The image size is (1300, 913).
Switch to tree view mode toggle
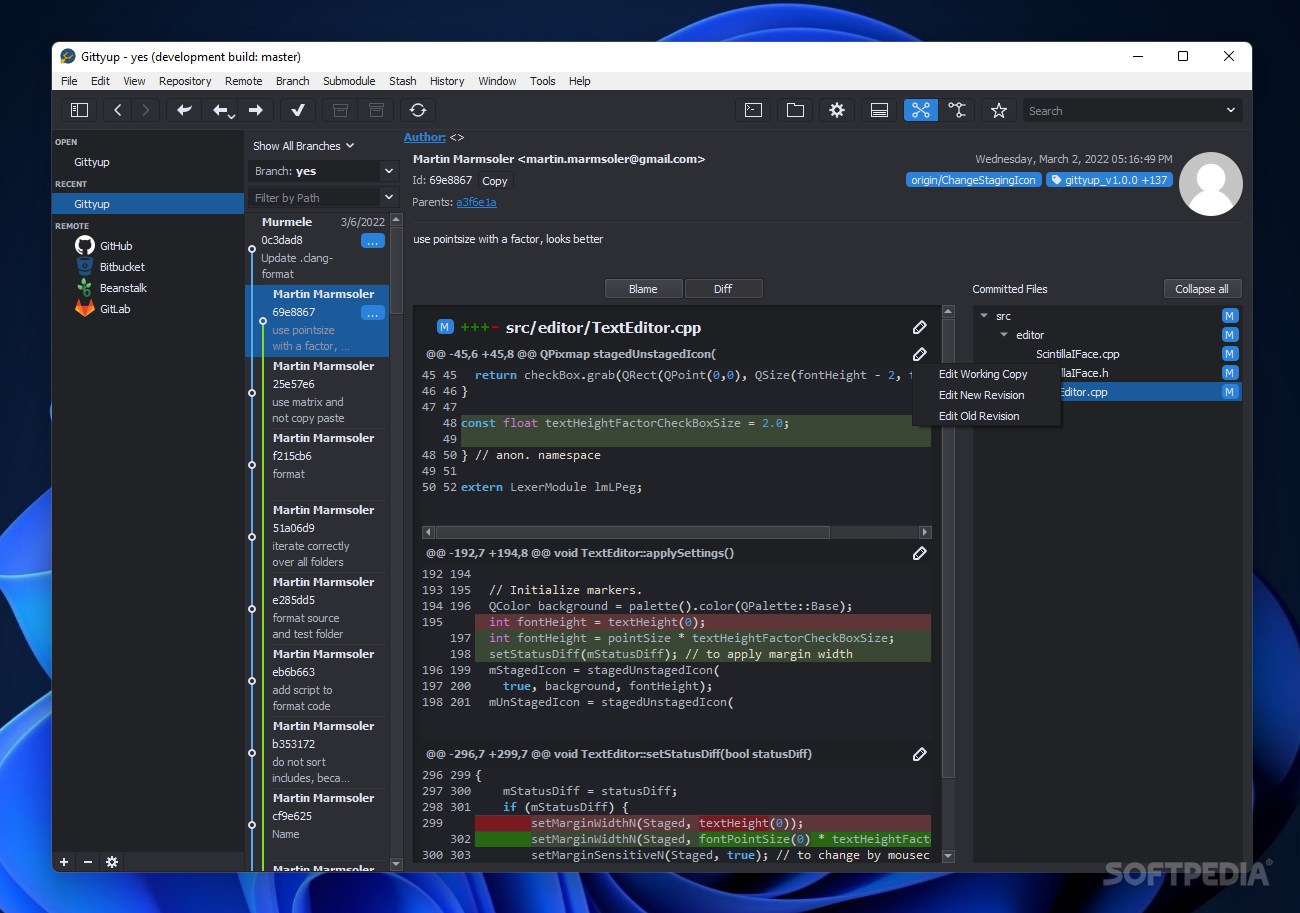[x=957, y=110]
